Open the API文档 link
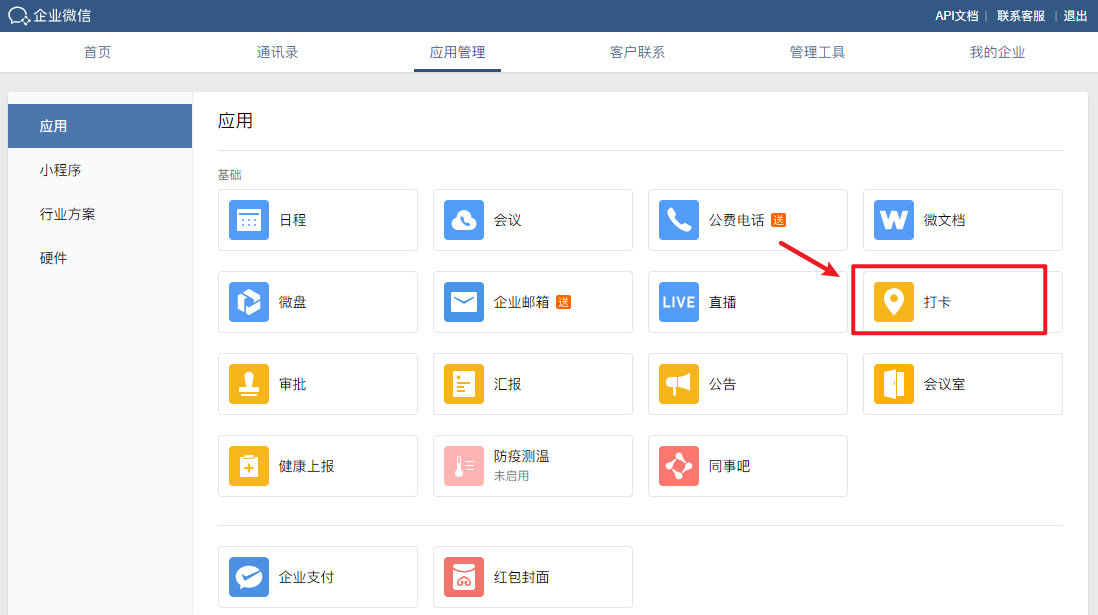Image resolution: width=1098 pixels, height=615 pixels. (956, 16)
